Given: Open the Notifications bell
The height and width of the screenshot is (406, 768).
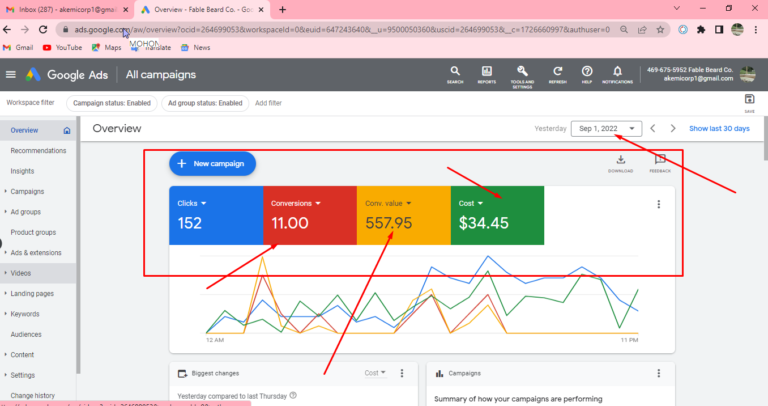Looking at the screenshot, I should 617,74.
